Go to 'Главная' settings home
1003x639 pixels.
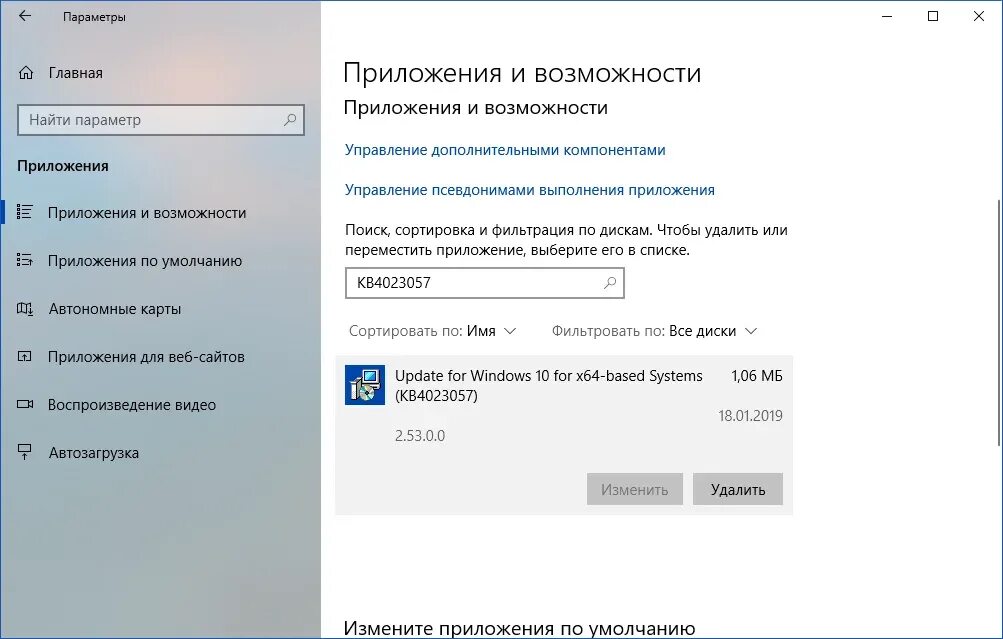click(x=75, y=73)
